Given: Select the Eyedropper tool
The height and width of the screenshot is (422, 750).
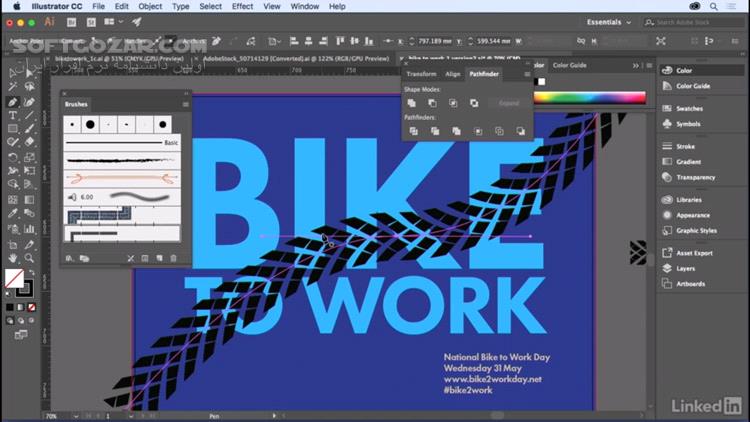Looking at the screenshot, I should (x=12, y=213).
